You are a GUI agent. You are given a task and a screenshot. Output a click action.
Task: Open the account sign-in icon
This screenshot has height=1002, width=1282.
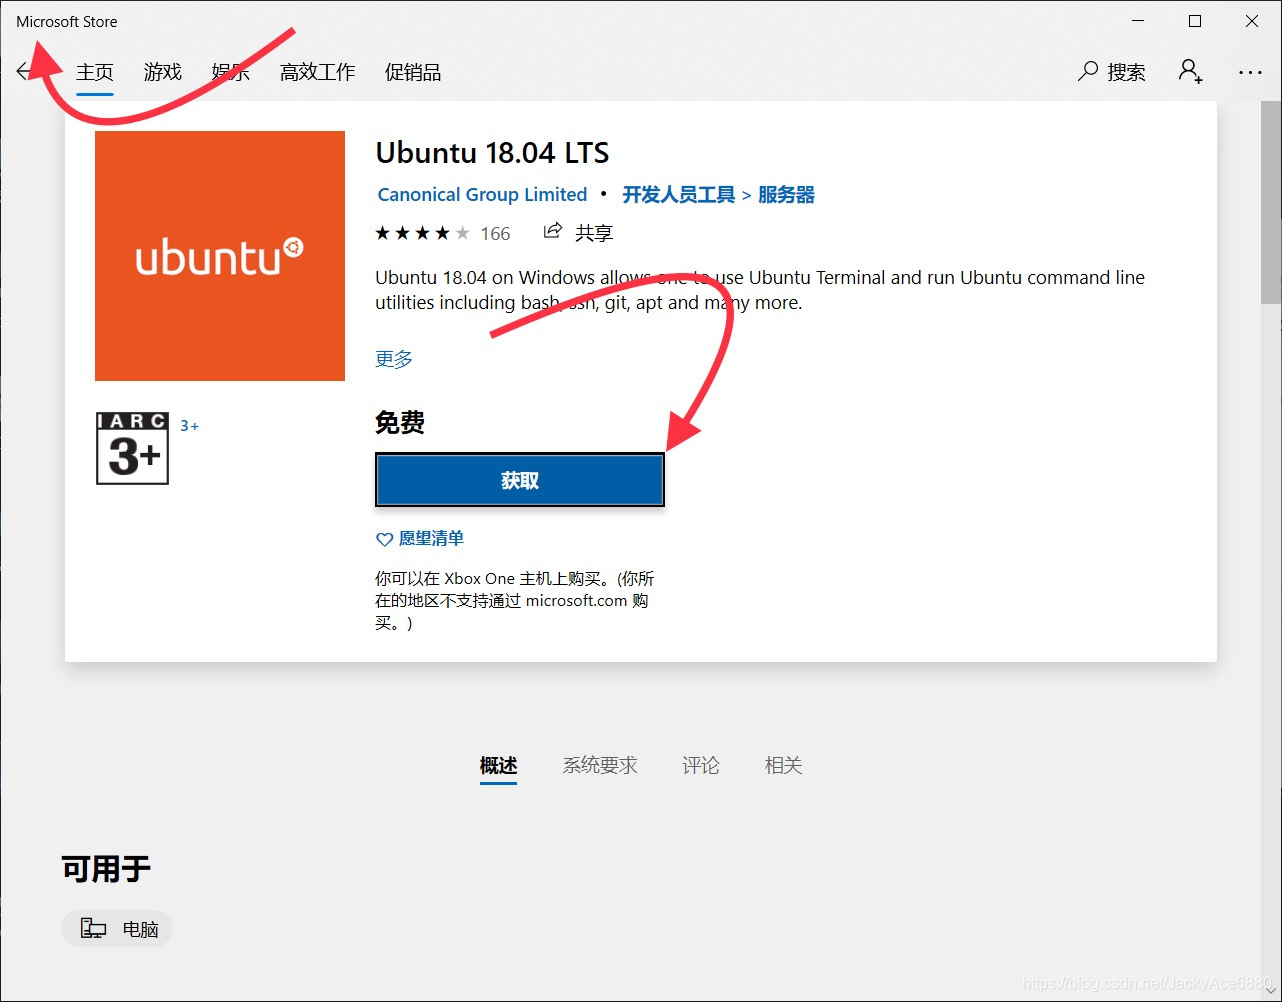[x=1190, y=71]
